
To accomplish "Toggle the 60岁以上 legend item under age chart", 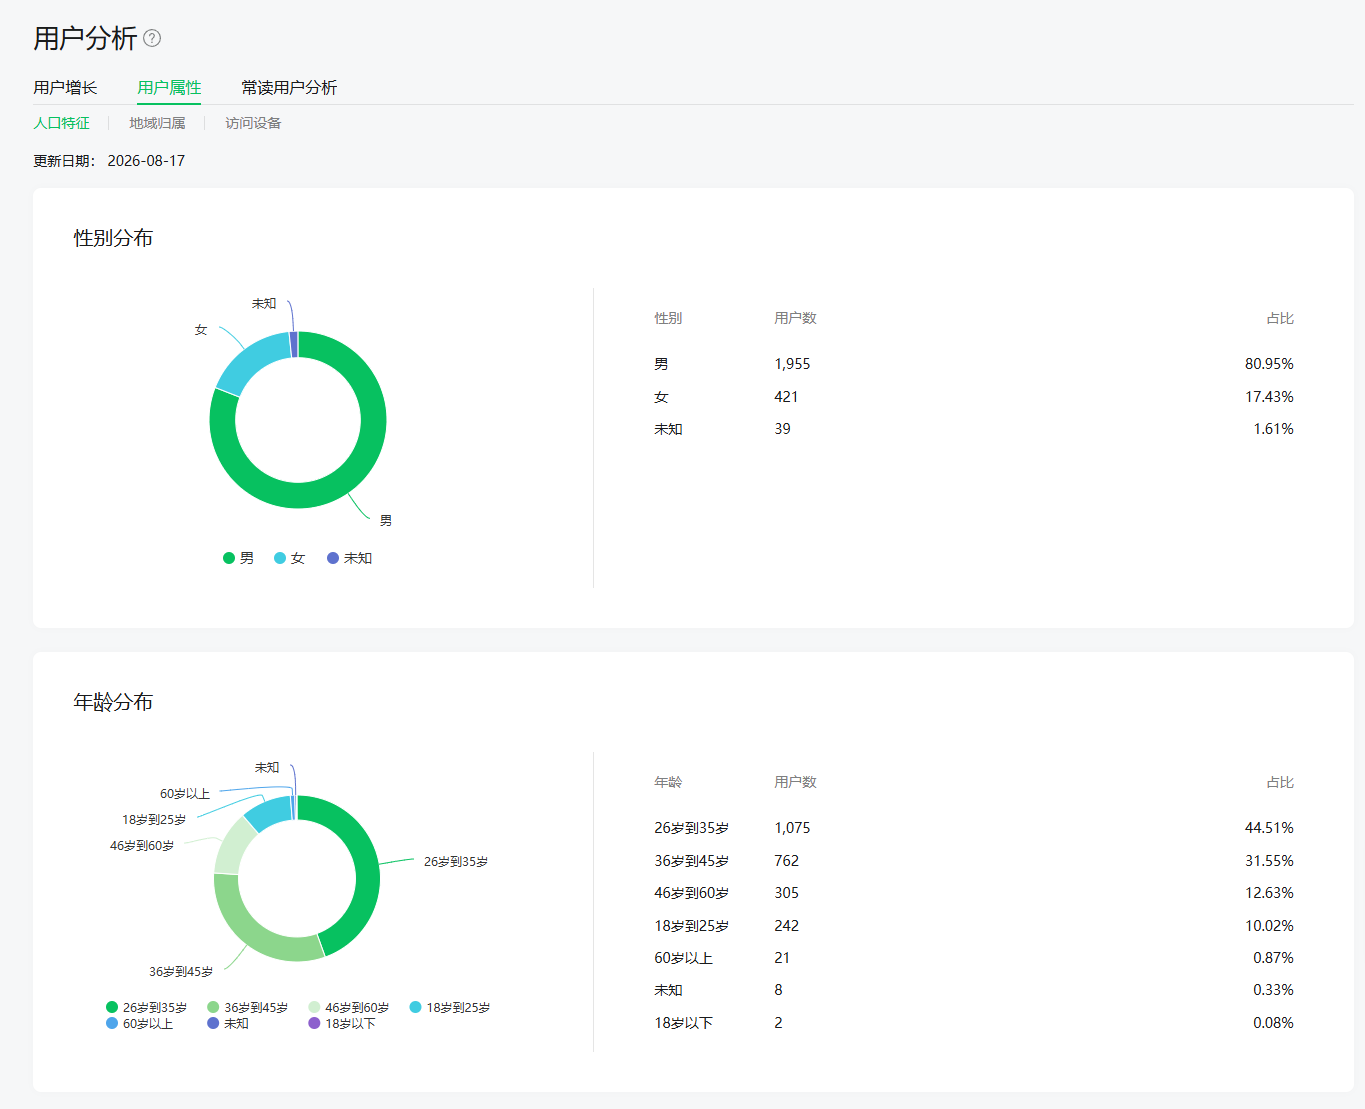I will [x=139, y=1023].
